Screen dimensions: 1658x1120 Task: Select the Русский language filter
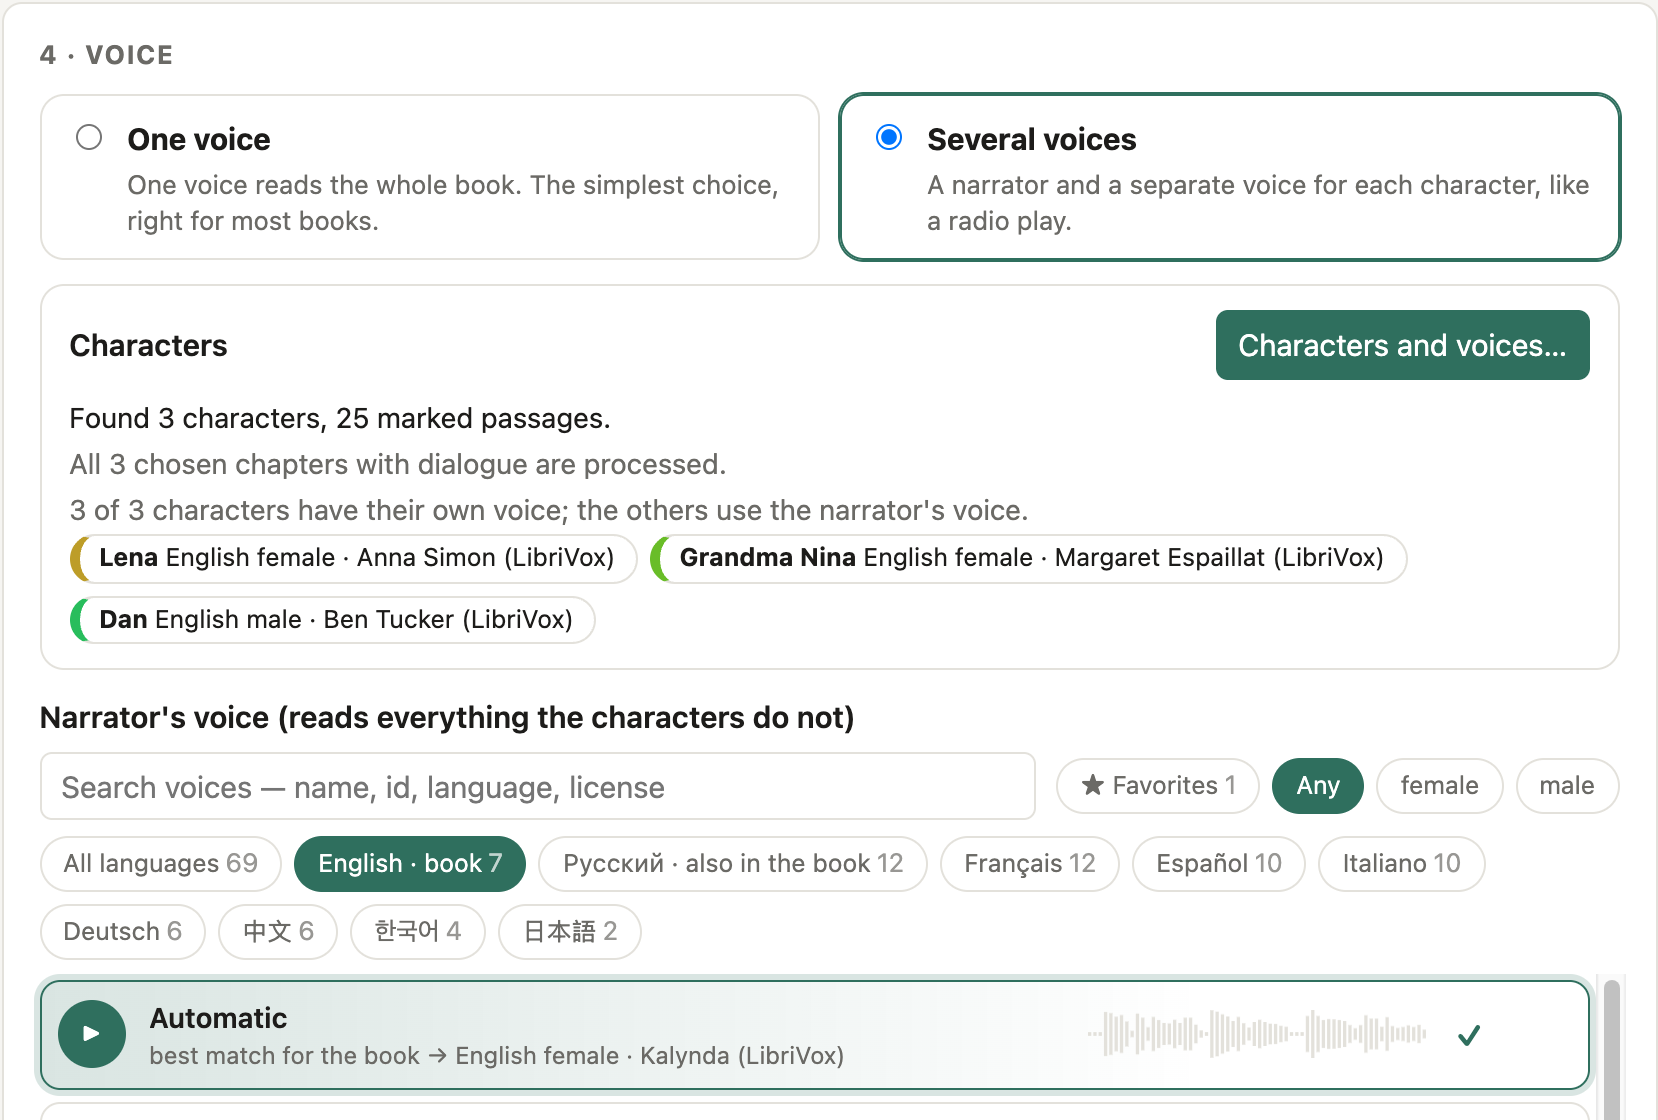click(733, 864)
